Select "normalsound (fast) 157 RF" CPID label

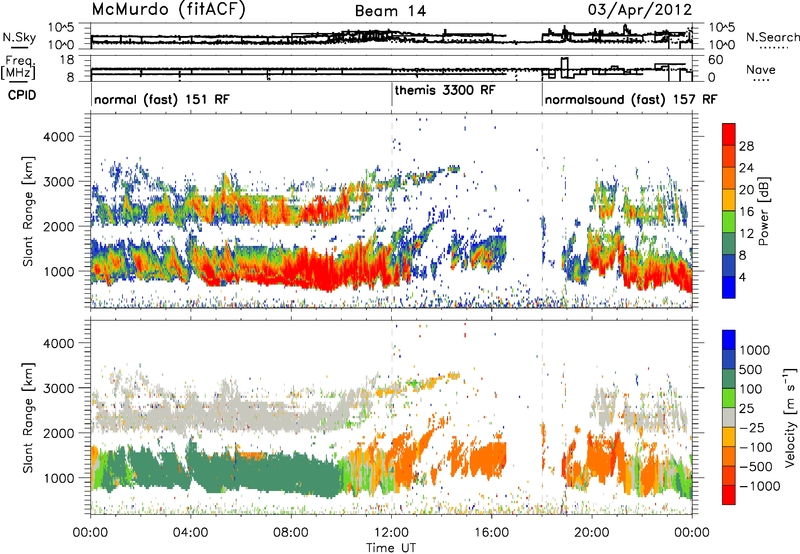(631, 99)
